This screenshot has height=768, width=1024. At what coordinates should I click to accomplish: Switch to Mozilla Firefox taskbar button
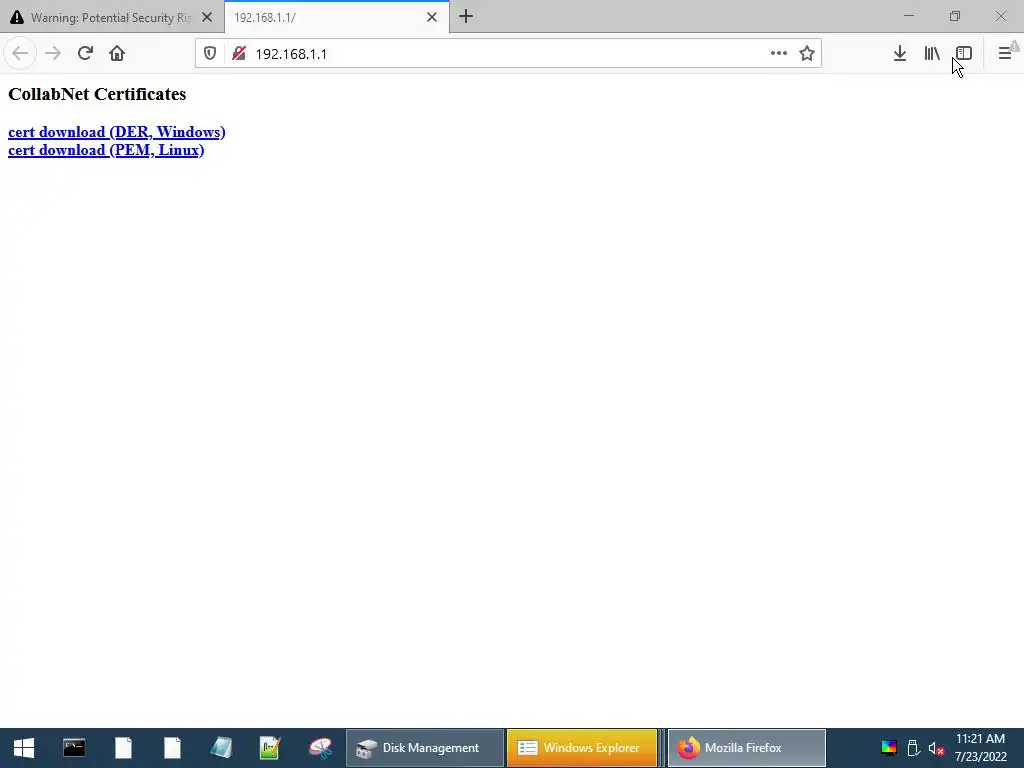click(x=746, y=748)
